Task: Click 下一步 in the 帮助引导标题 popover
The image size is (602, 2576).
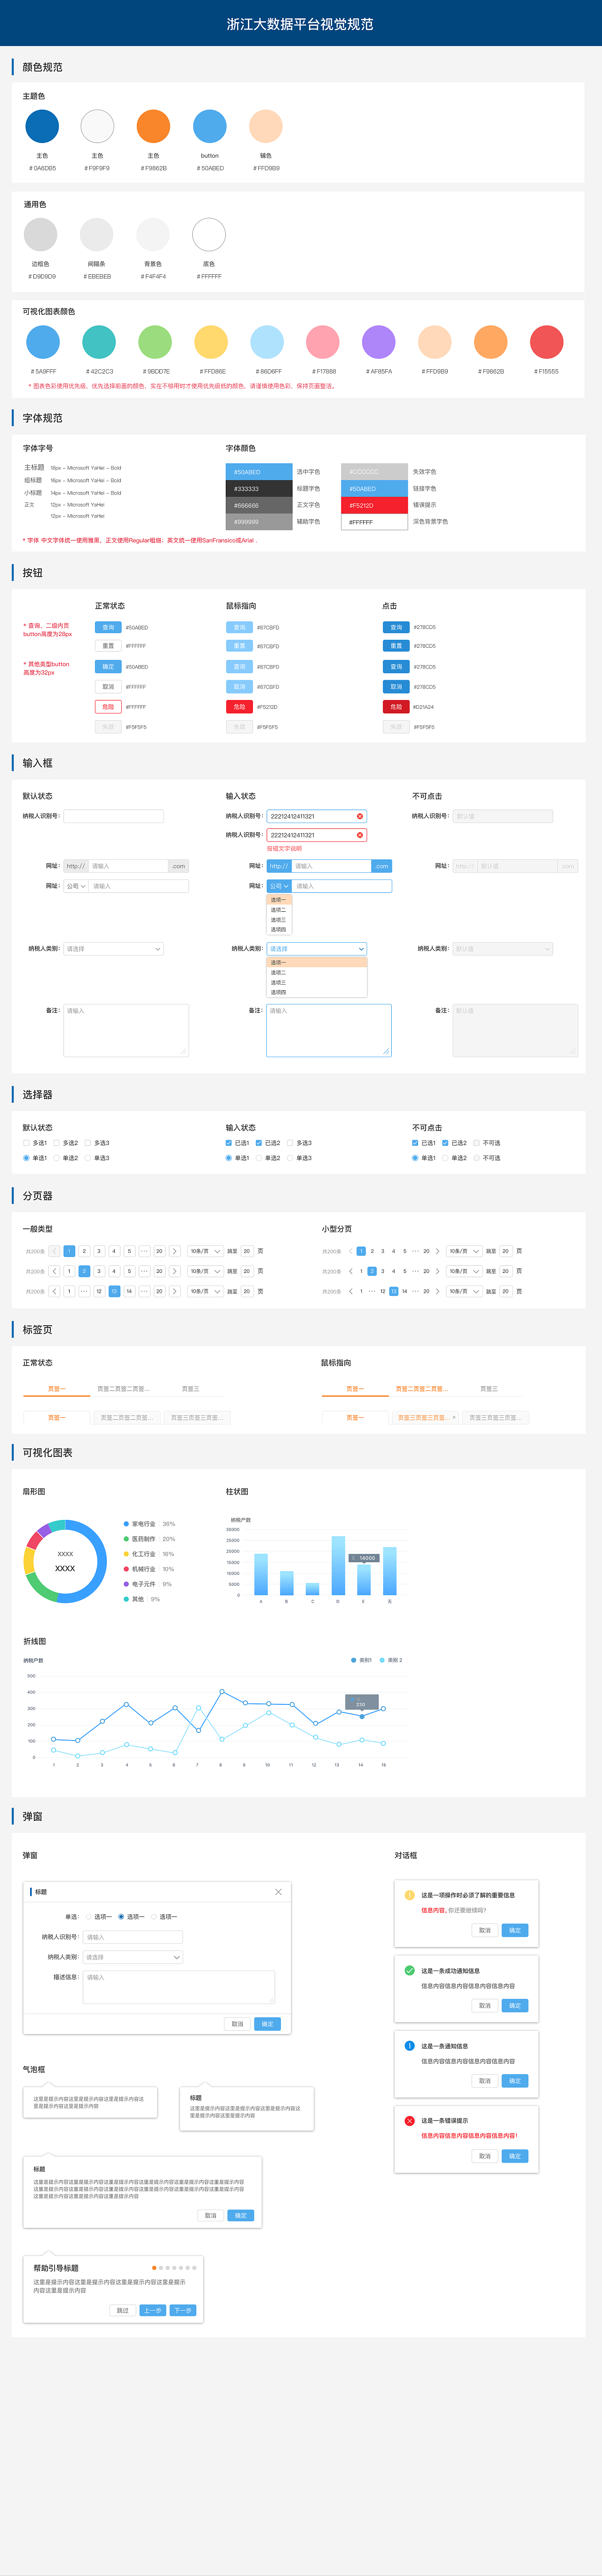Action: pos(183,2310)
